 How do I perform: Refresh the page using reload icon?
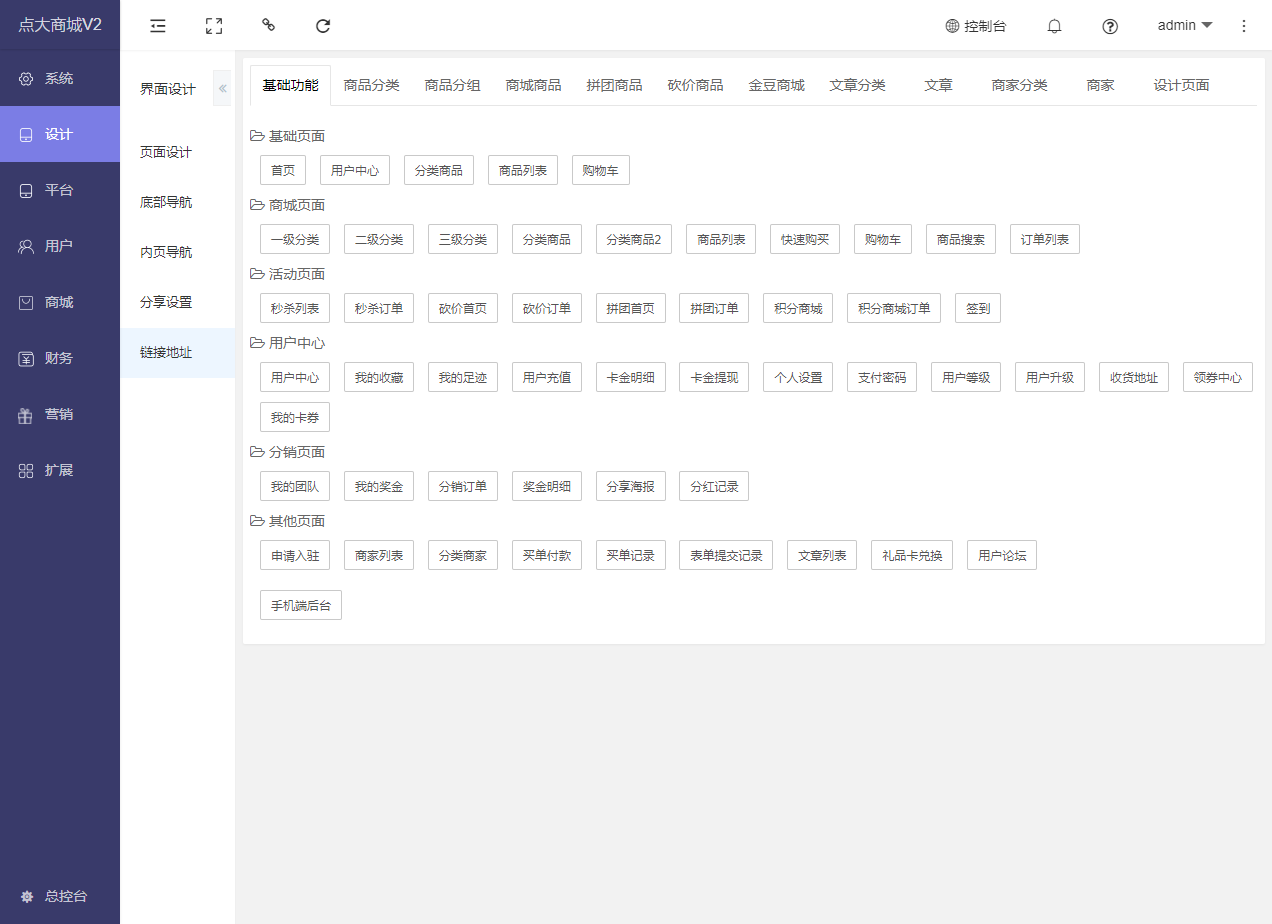pyautogui.click(x=323, y=26)
